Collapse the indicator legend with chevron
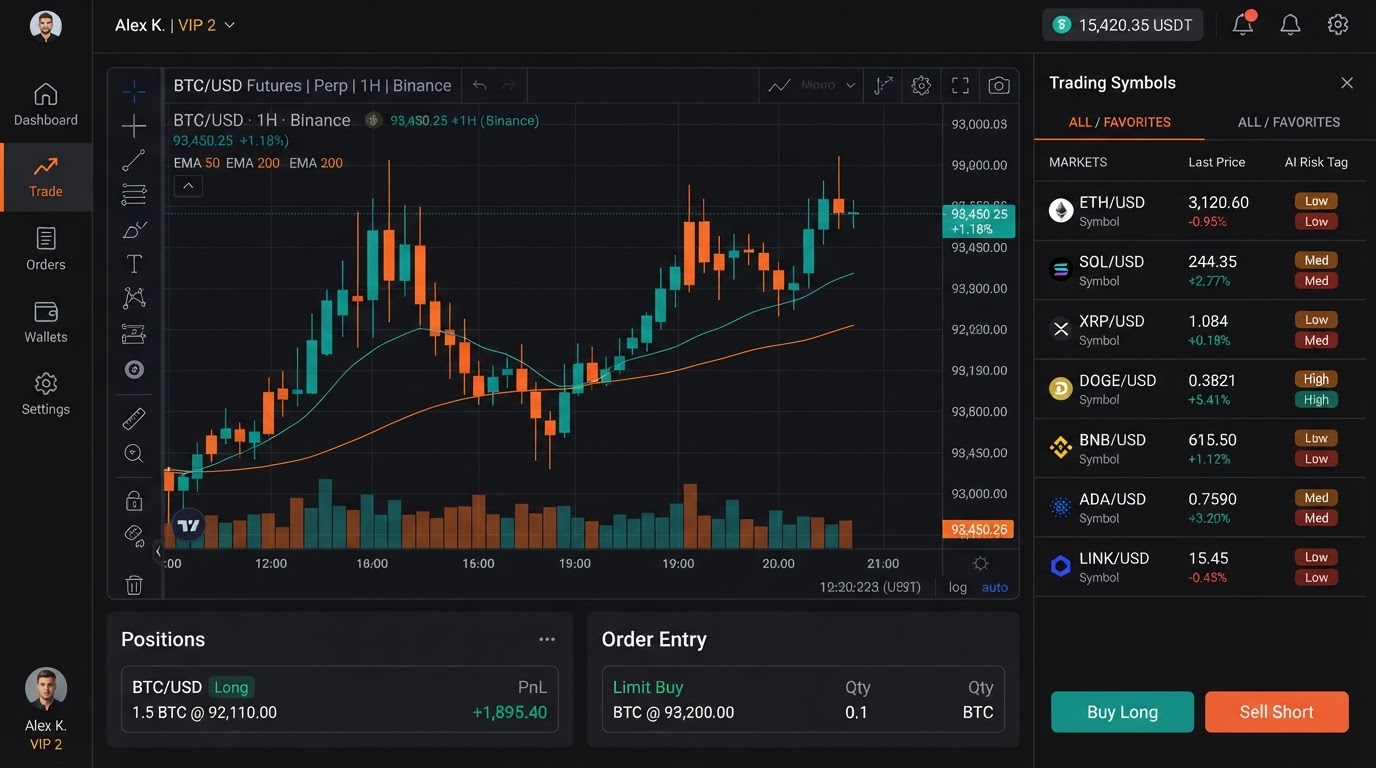1376x768 pixels. pos(188,185)
